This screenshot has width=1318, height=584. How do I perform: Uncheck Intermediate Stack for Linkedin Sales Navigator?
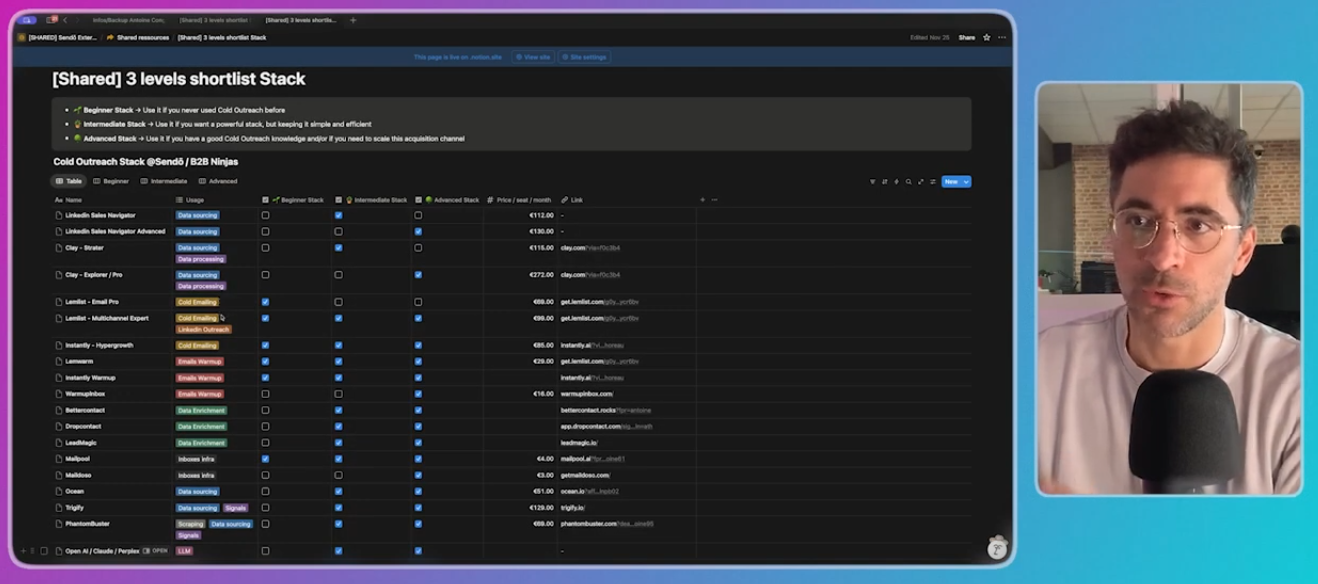(338, 215)
